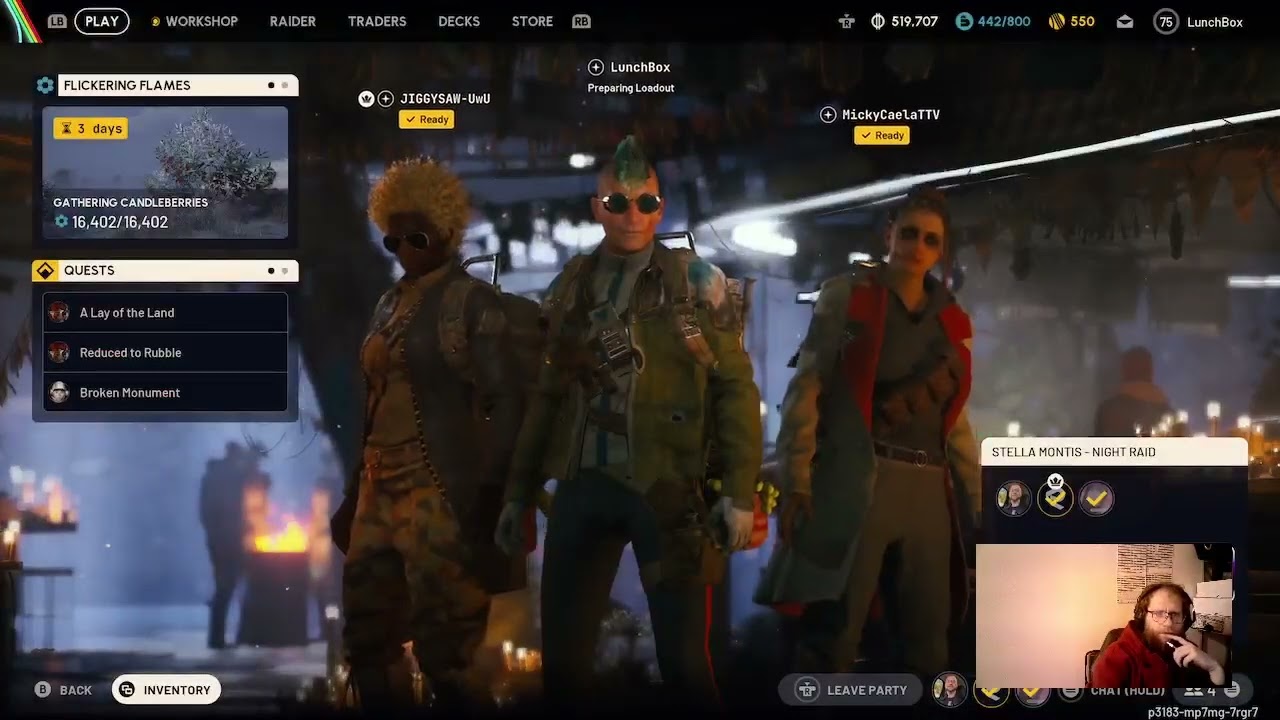Open quest Broken Monument
Viewport: 1280px width, 720px height.
pos(165,392)
